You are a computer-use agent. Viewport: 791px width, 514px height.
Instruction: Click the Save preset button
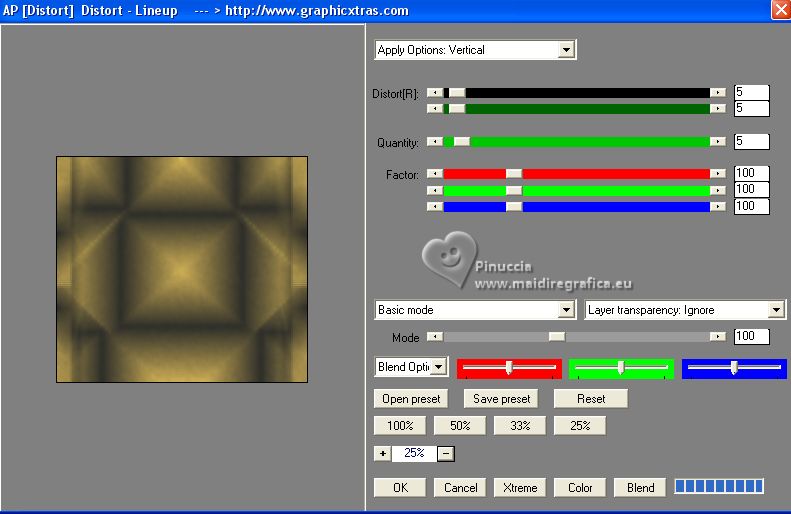501,398
